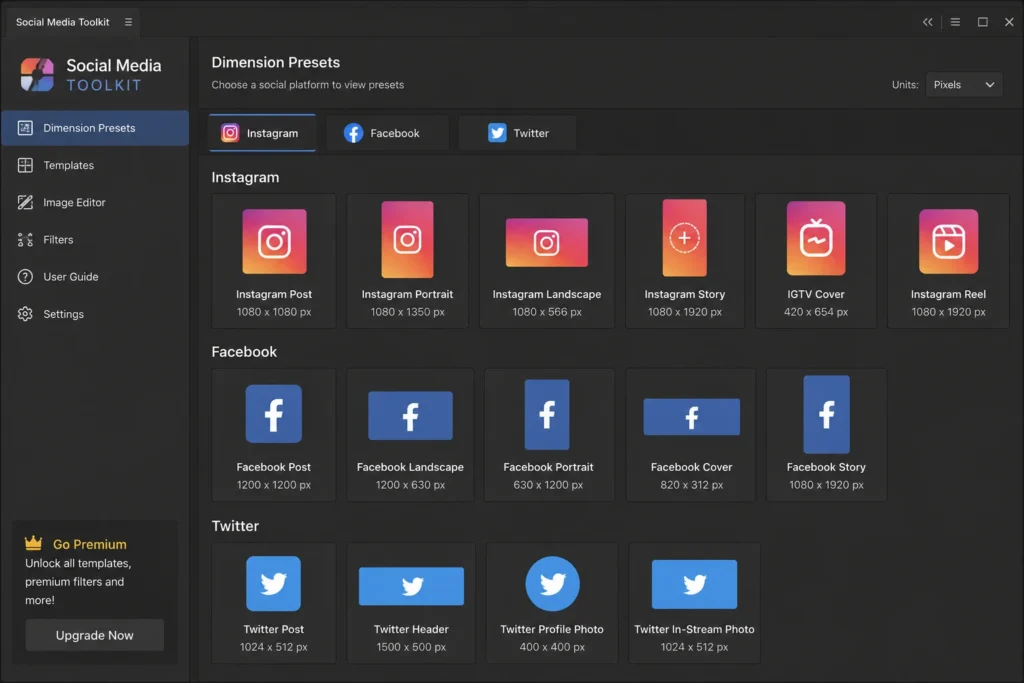Click the Go Premium crown icon
This screenshot has width=1024, height=683.
pyautogui.click(x=33, y=543)
